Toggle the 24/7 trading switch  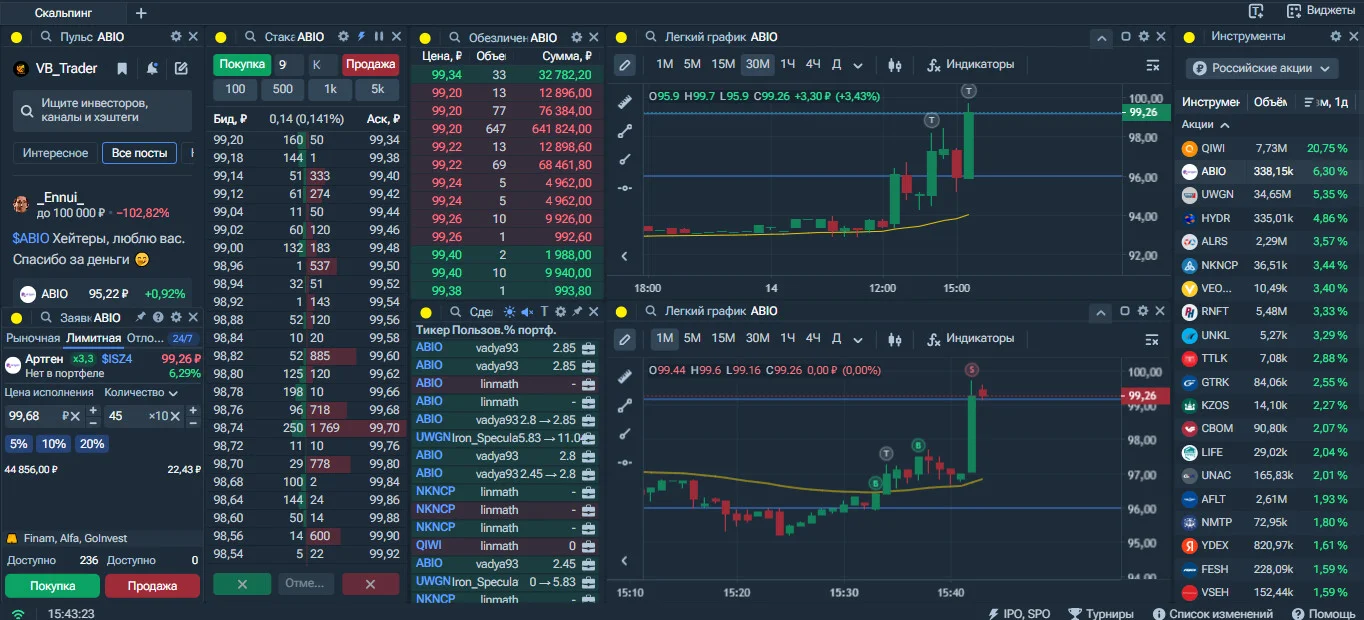pos(183,339)
